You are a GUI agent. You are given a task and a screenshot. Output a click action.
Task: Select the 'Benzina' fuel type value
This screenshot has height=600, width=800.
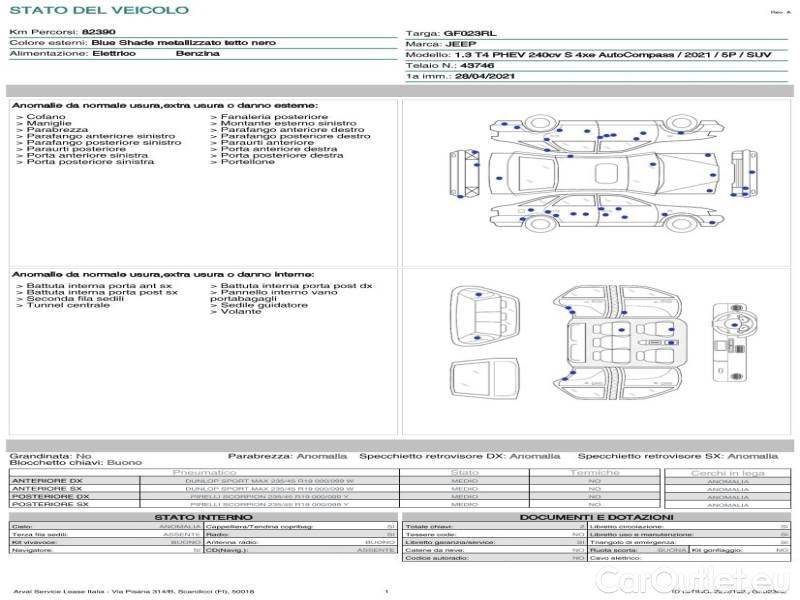[197, 54]
